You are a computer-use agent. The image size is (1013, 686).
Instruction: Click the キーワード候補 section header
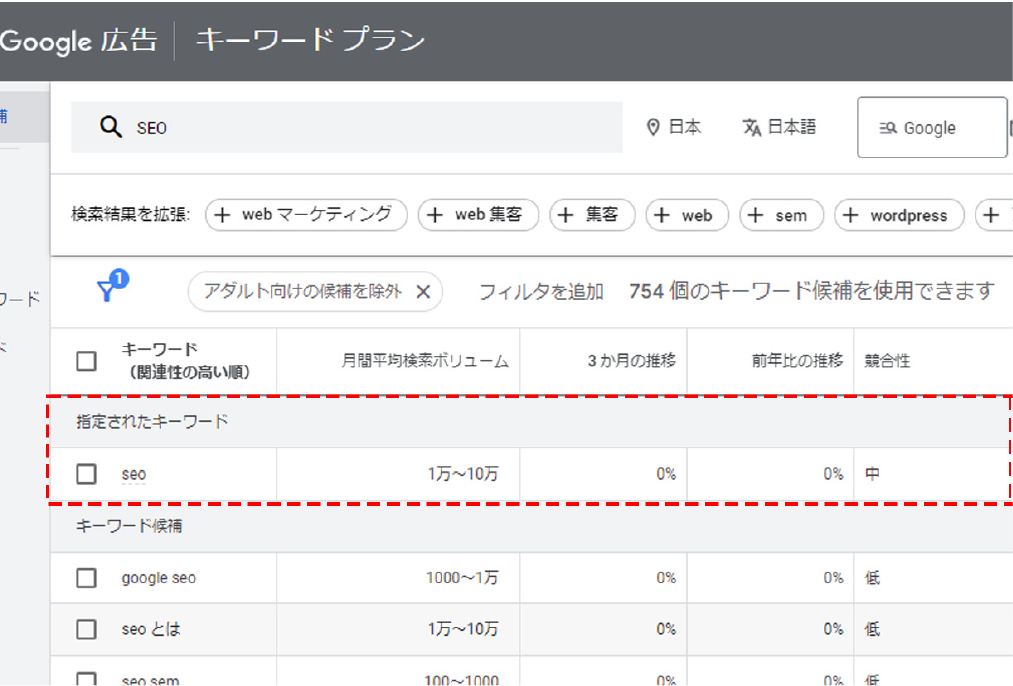129,526
